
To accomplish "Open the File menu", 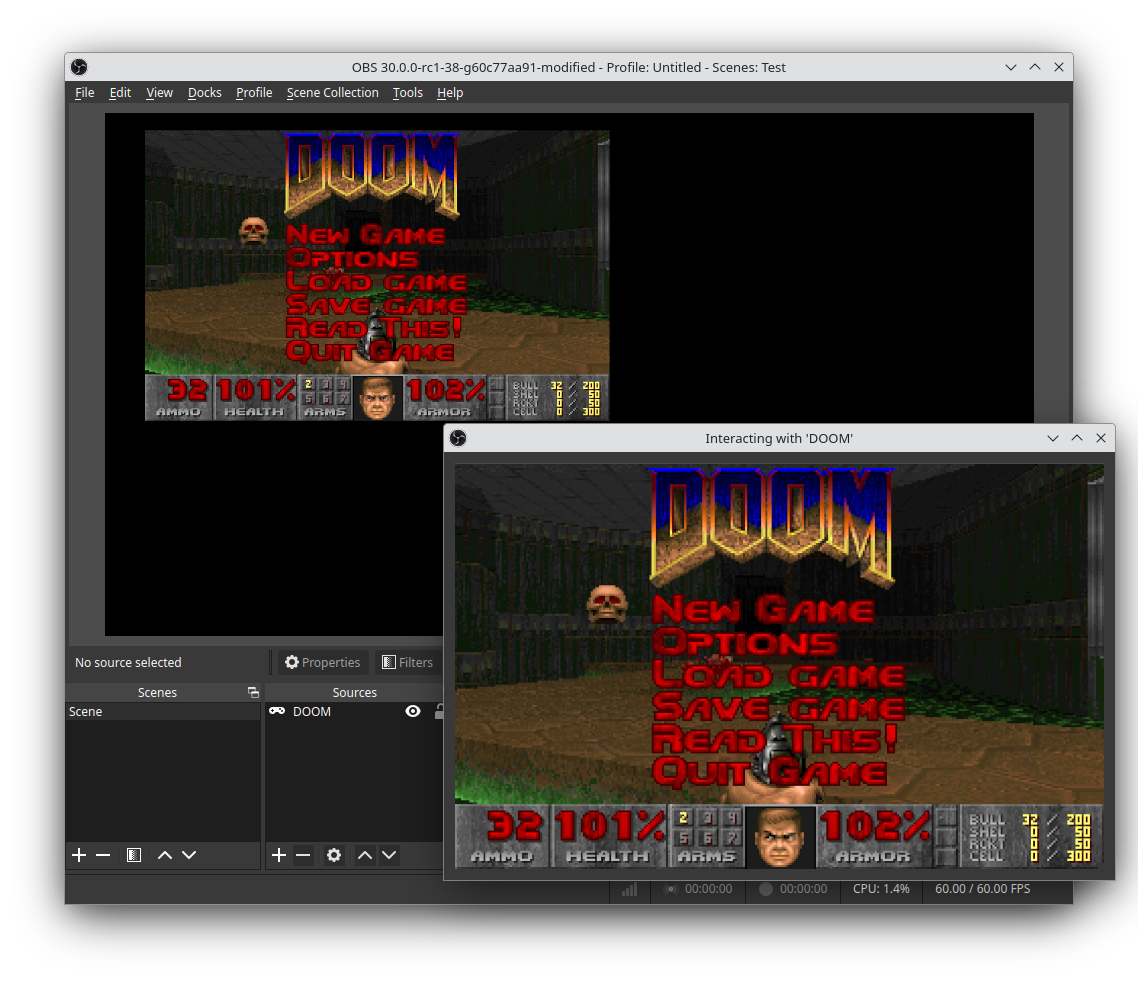I will click(x=84, y=93).
